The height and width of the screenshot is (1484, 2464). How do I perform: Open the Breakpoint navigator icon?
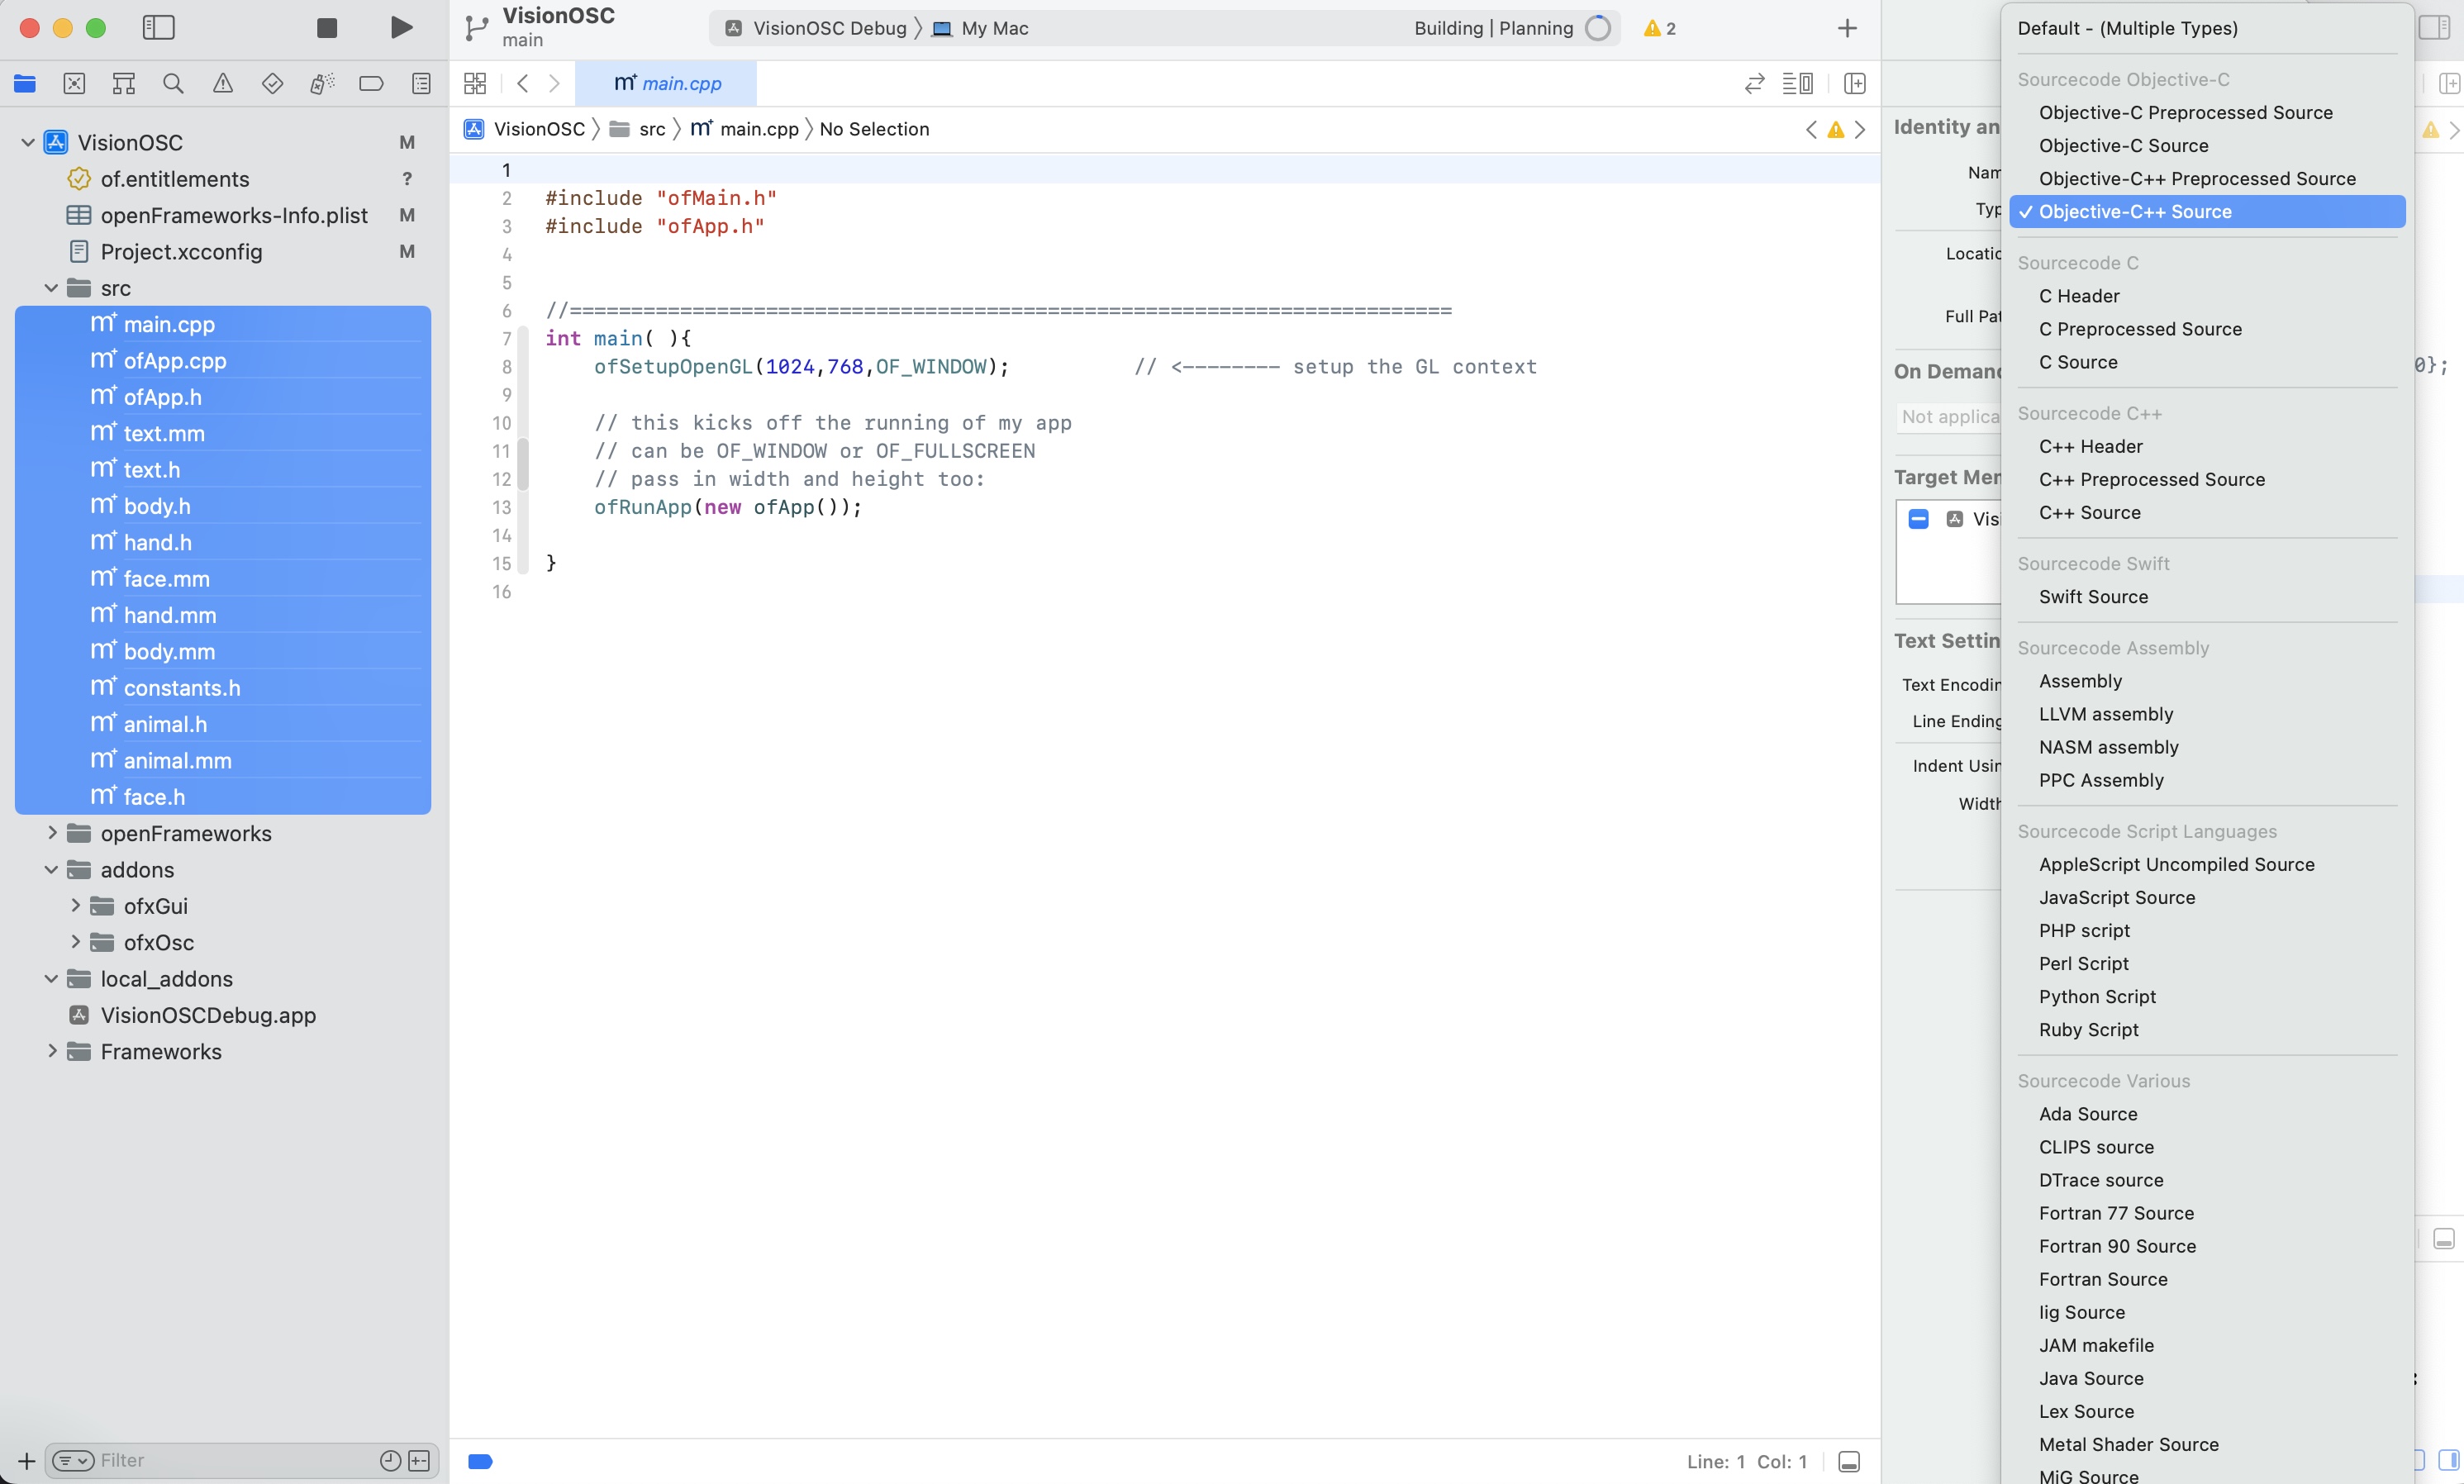pyautogui.click(x=371, y=83)
